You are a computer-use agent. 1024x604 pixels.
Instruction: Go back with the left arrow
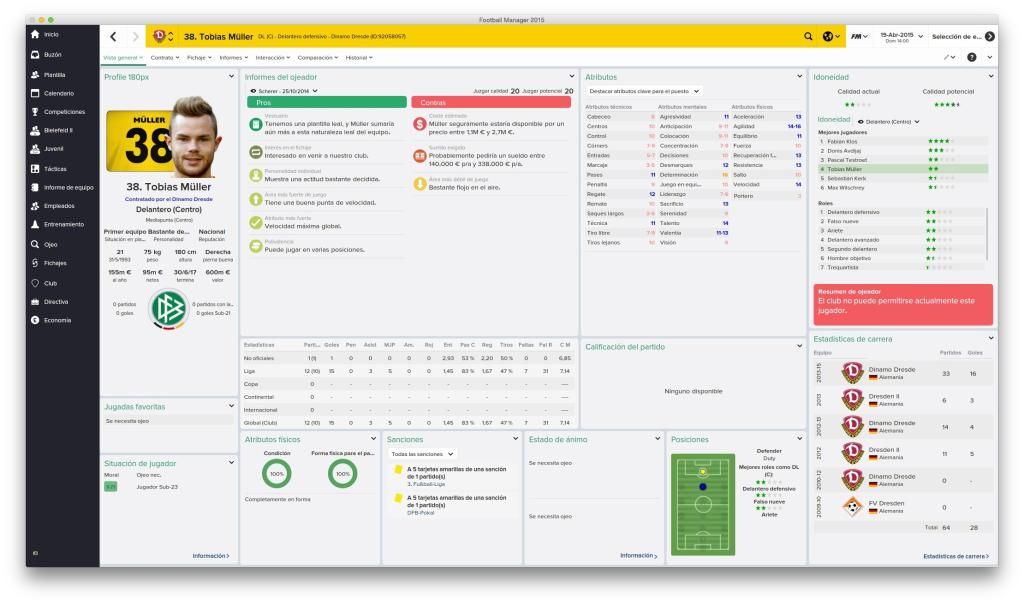(x=114, y=37)
